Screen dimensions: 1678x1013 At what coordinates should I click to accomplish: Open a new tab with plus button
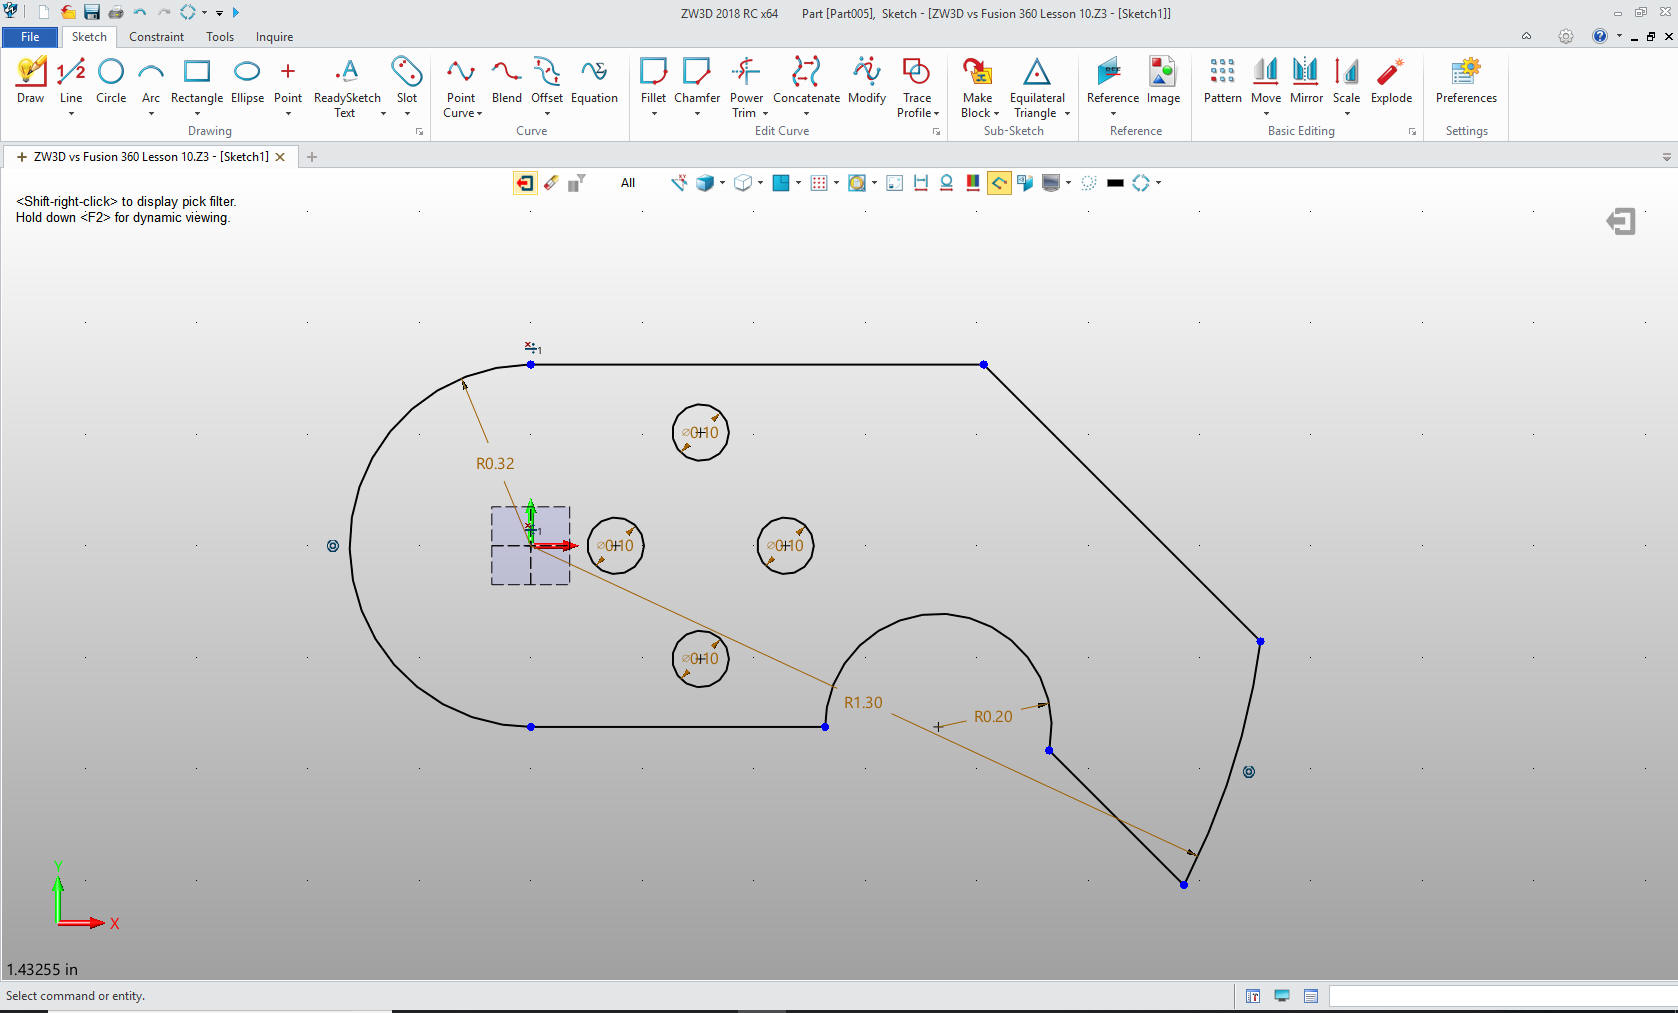point(312,157)
